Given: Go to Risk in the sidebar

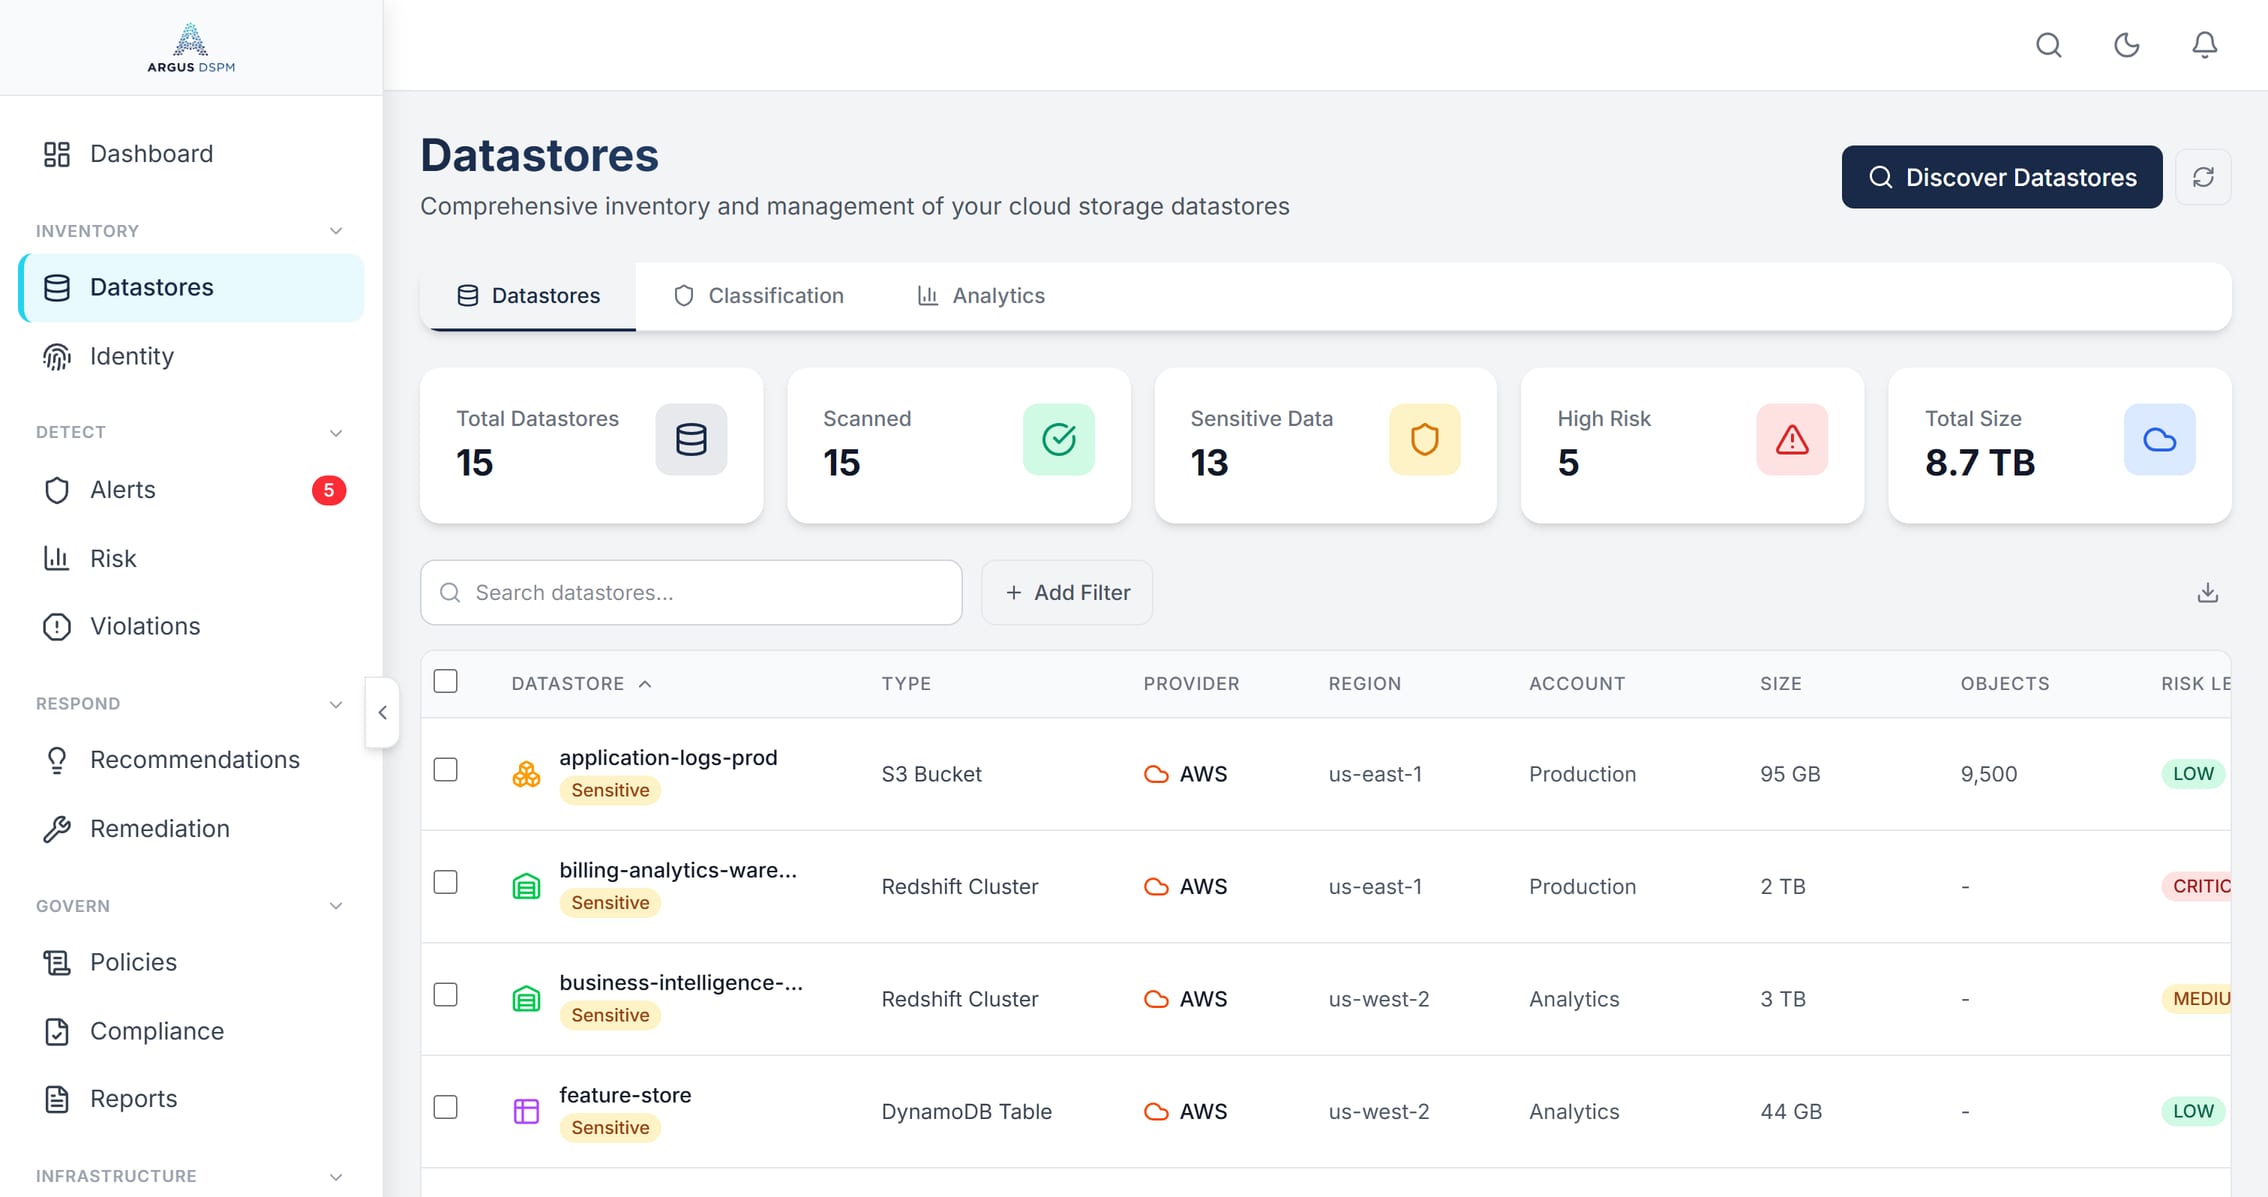Looking at the screenshot, I should click(x=191, y=558).
